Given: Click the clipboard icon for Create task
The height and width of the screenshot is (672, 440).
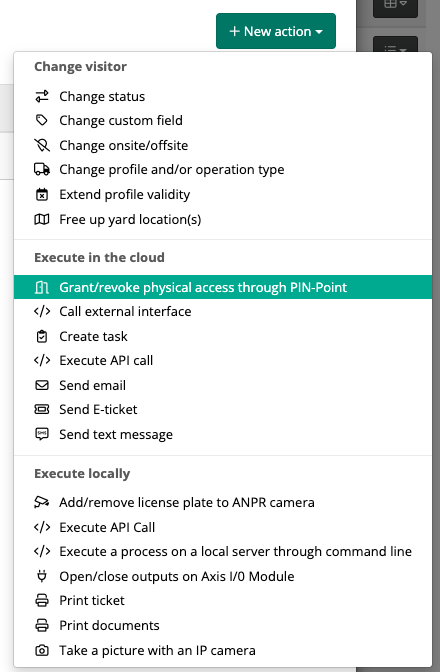Looking at the screenshot, I should [42, 336].
